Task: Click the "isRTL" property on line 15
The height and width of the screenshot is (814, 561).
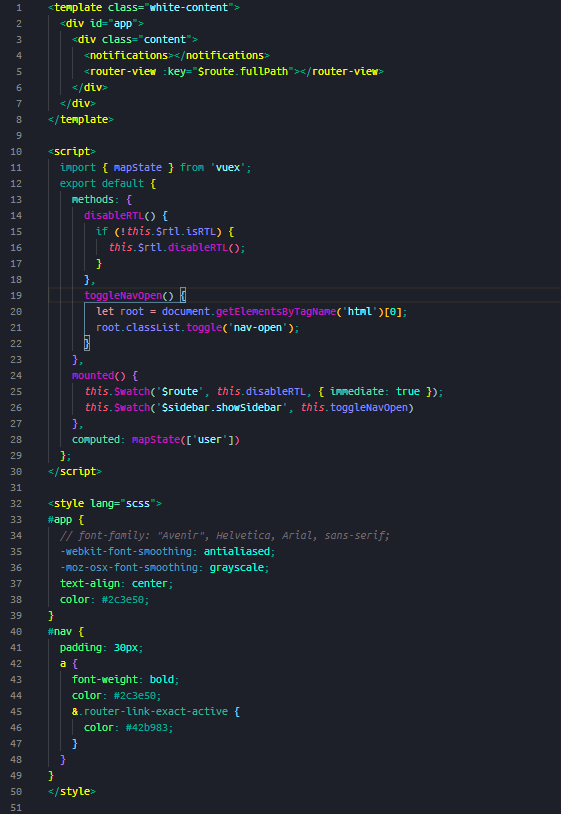Action: [x=201, y=232]
